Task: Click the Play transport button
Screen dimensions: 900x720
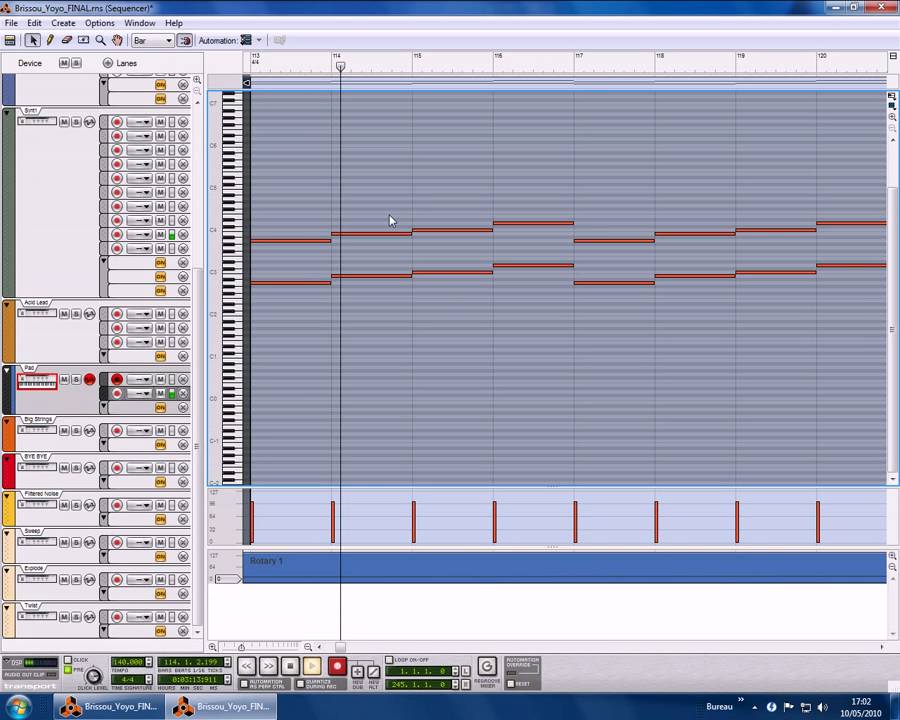Action: click(x=312, y=666)
